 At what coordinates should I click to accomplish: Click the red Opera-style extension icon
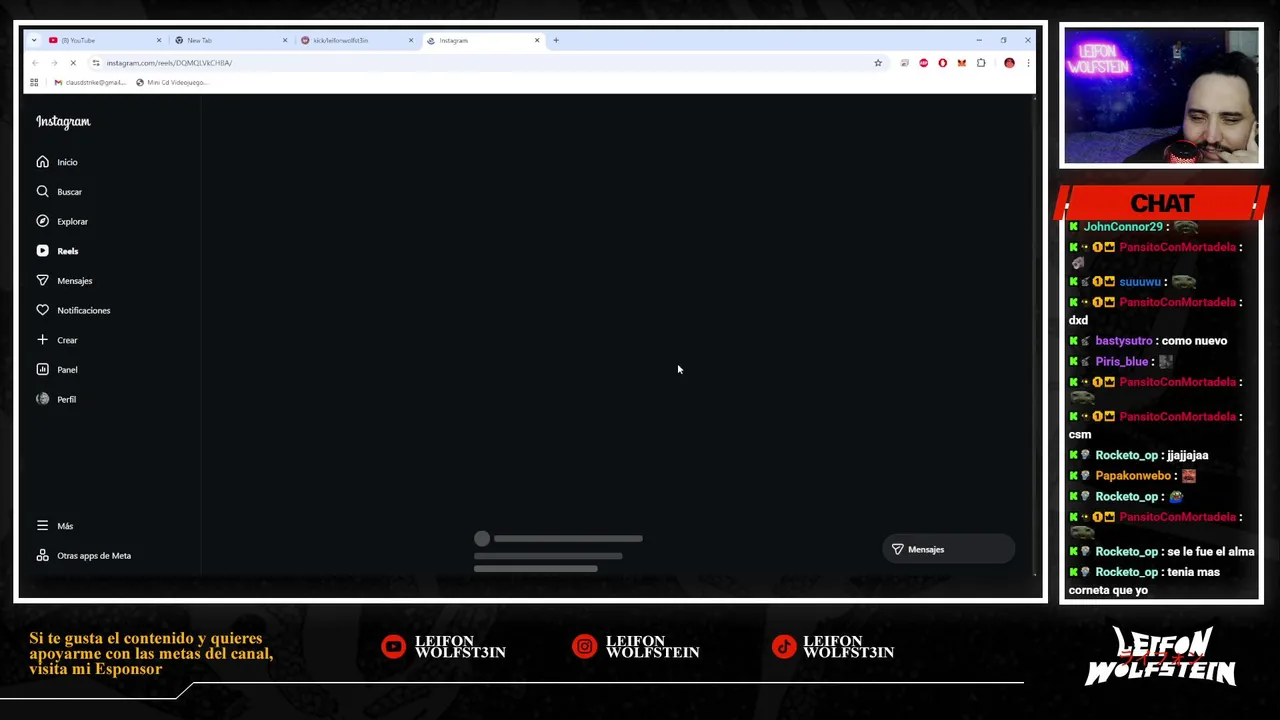[x=942, y=63]
